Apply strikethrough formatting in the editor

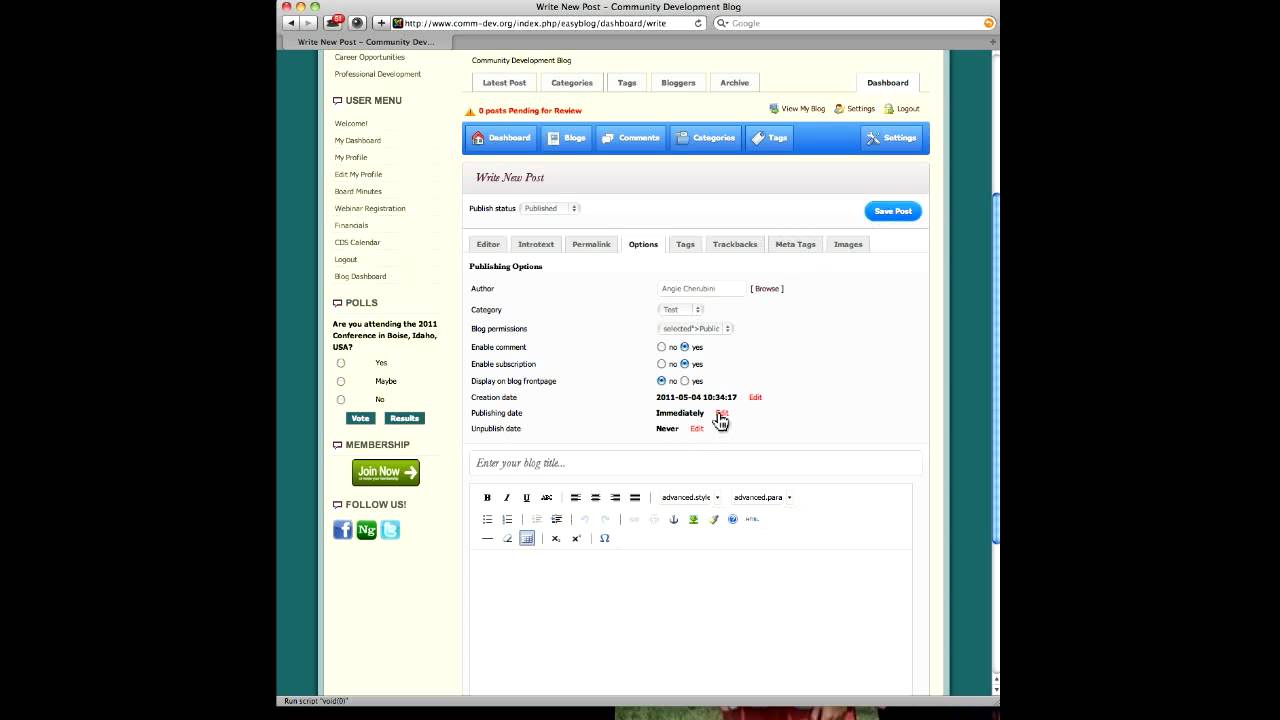(546, 497)
